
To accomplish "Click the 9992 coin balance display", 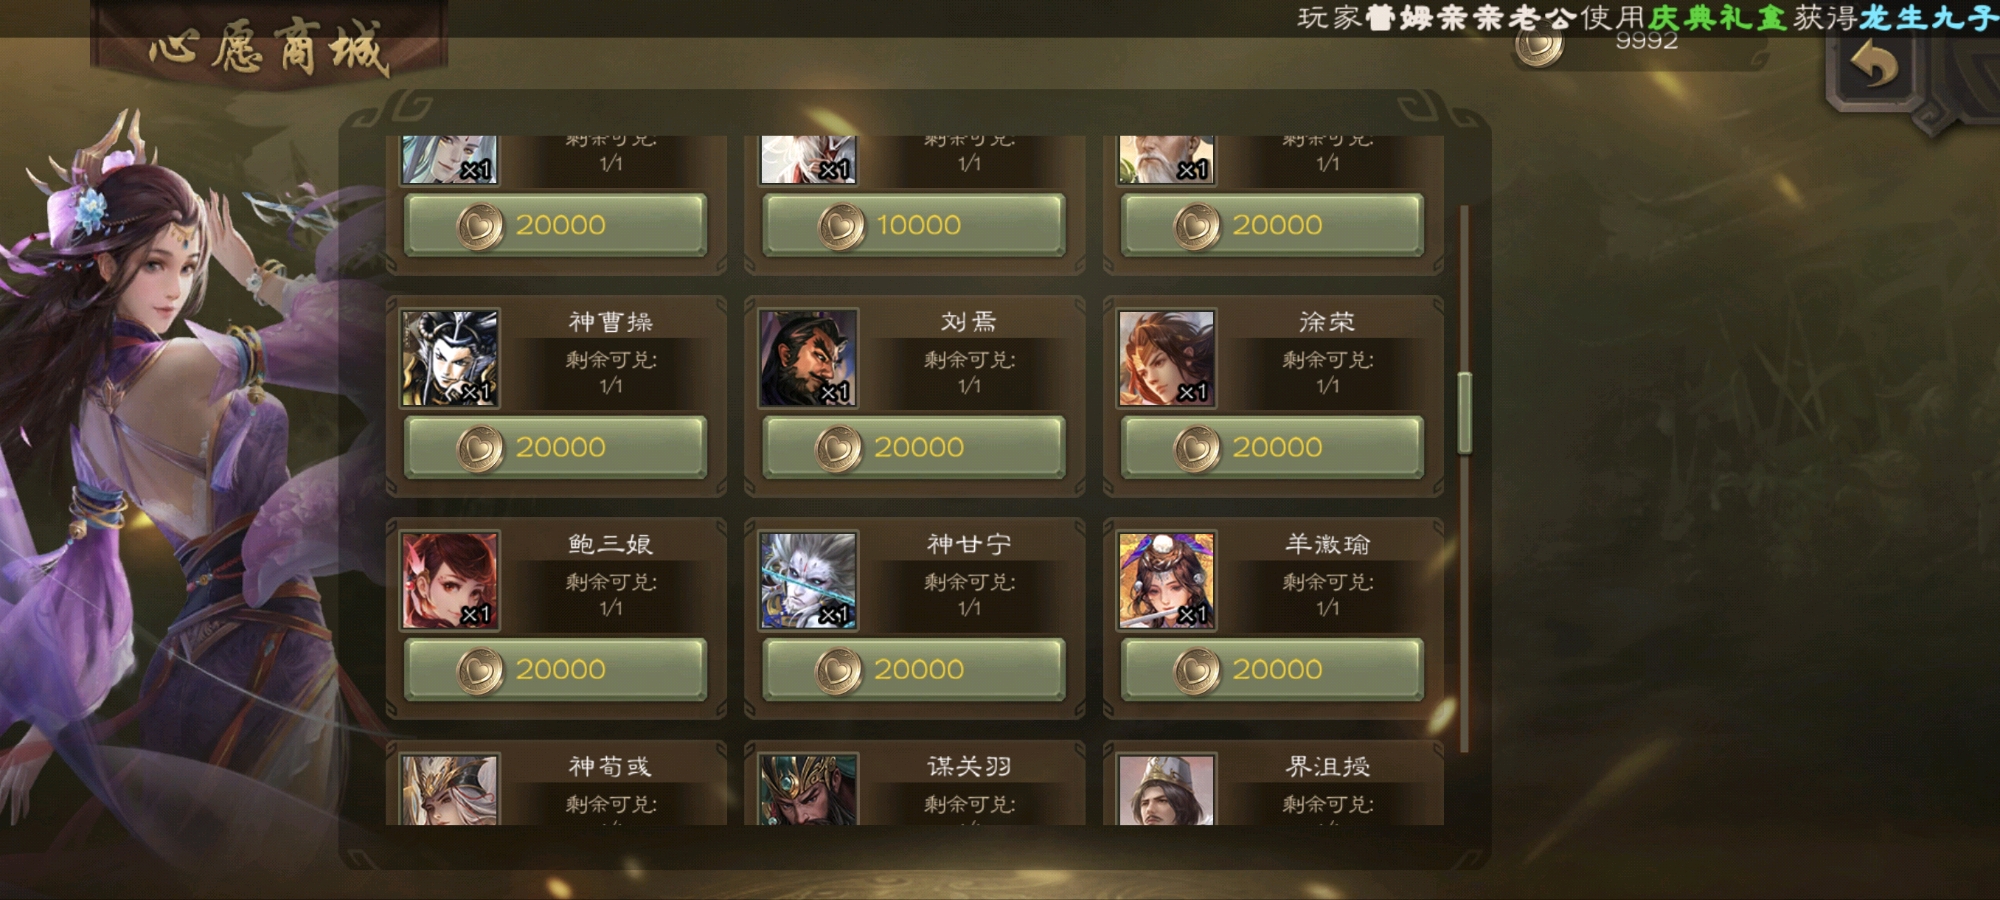I will (1646, 41).
